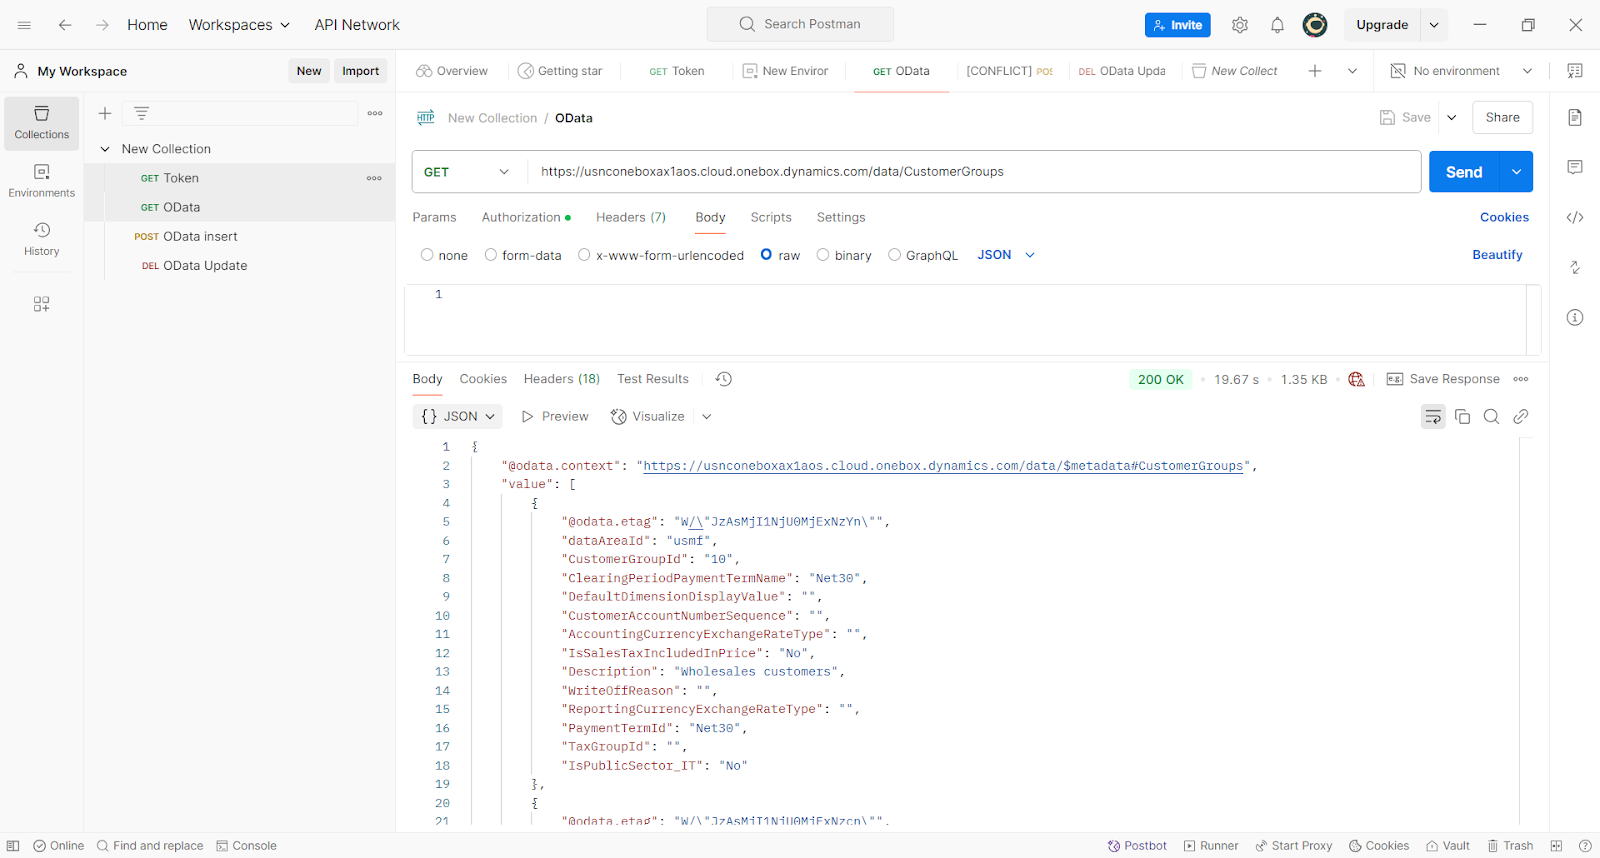Toggle wrap lines in response

1433,417
